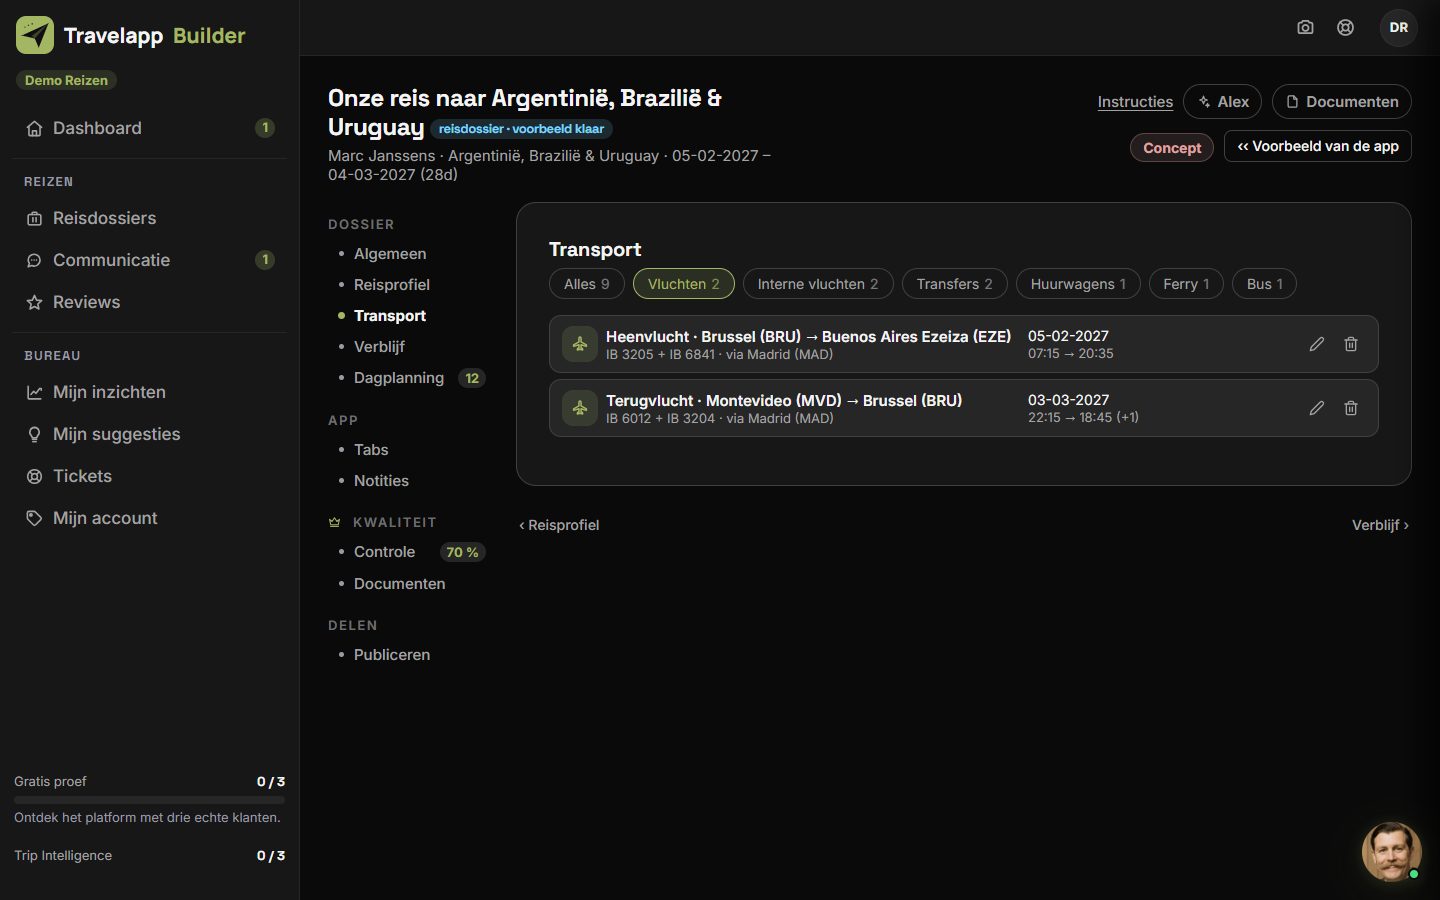Viewport: 1440px width, 900px height.
Task: Open Mijn suggesties in the sidebar
Action: coord(150,434)
